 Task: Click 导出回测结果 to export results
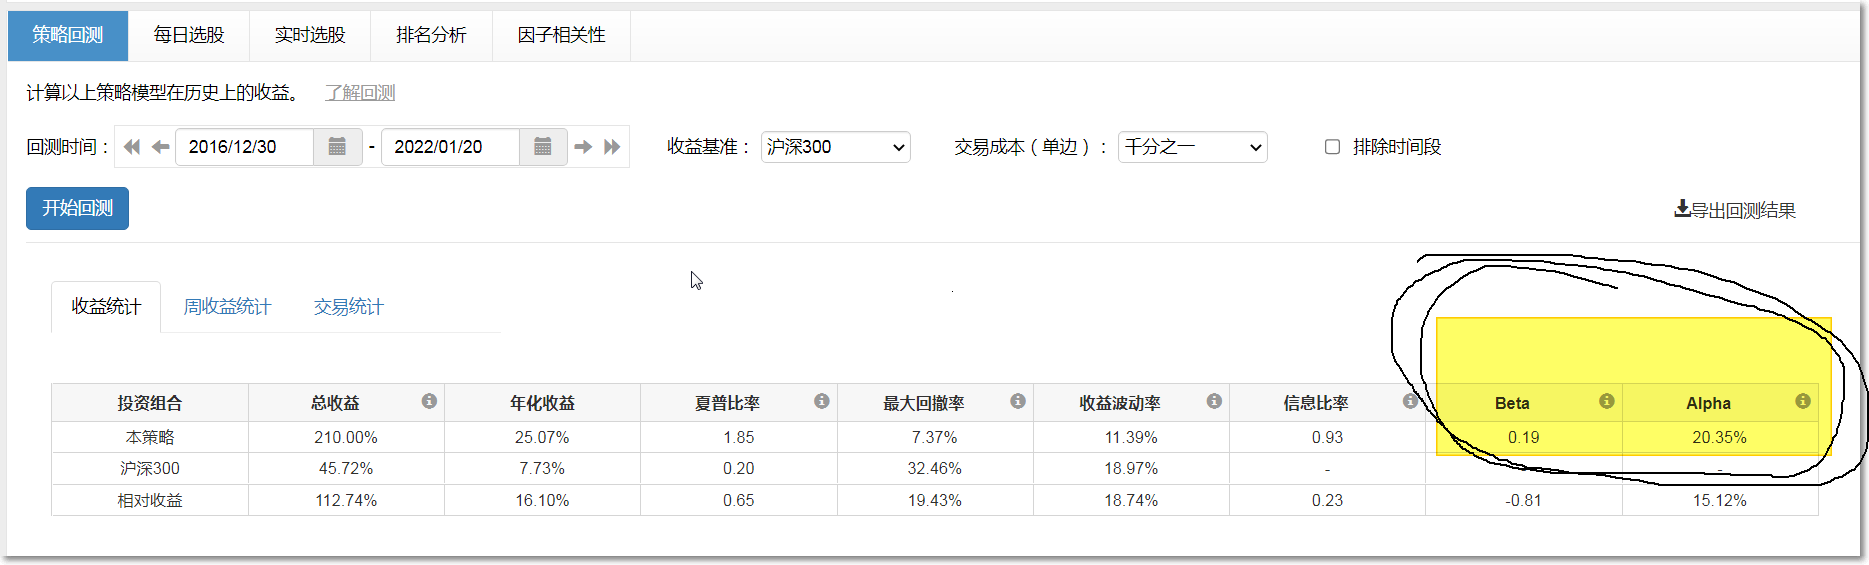1735,210
